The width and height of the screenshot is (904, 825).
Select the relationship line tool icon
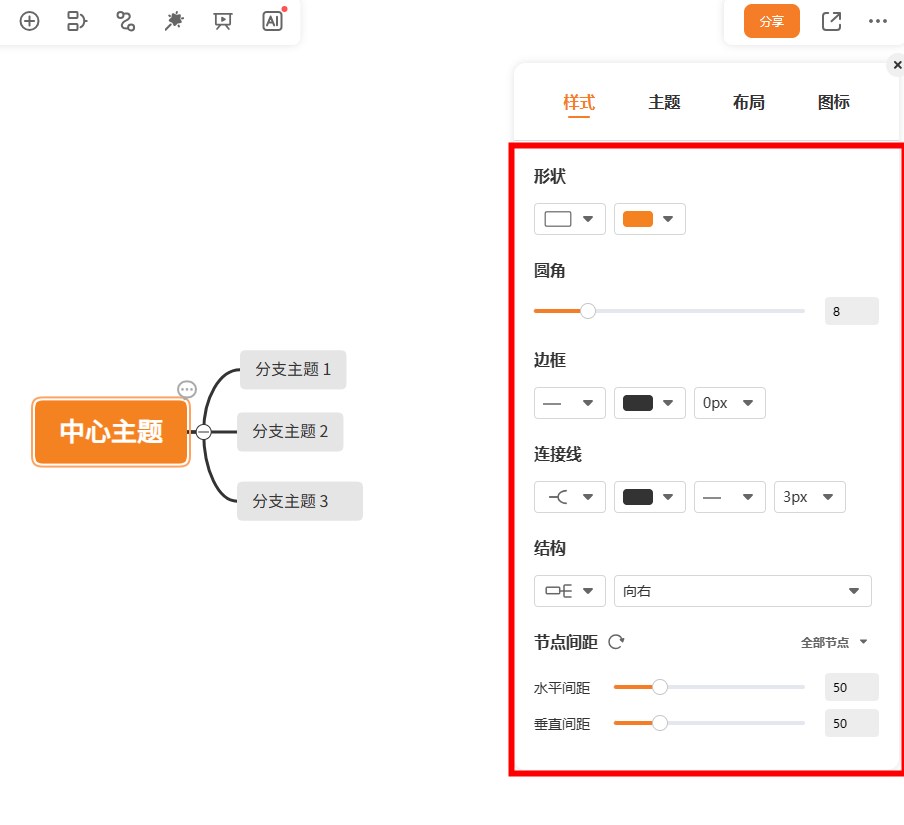click(x=126, y=21)
